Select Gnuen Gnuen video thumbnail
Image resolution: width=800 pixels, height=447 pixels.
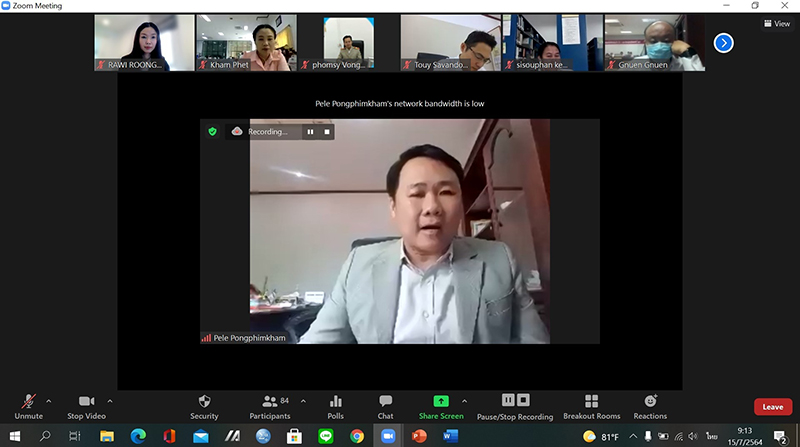(655, 42)
